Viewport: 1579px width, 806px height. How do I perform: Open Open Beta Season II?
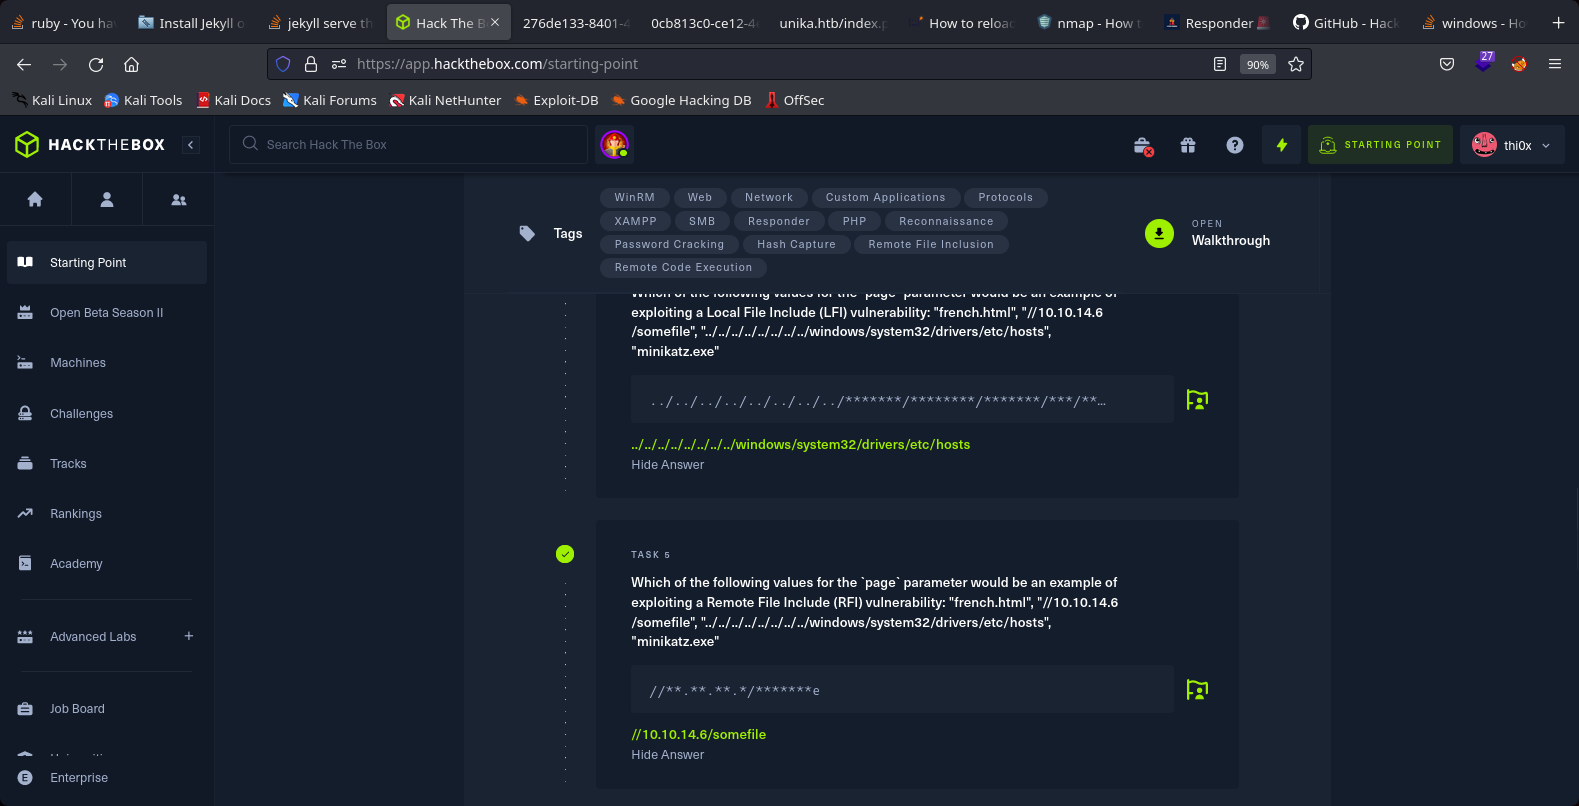[107, 312]
